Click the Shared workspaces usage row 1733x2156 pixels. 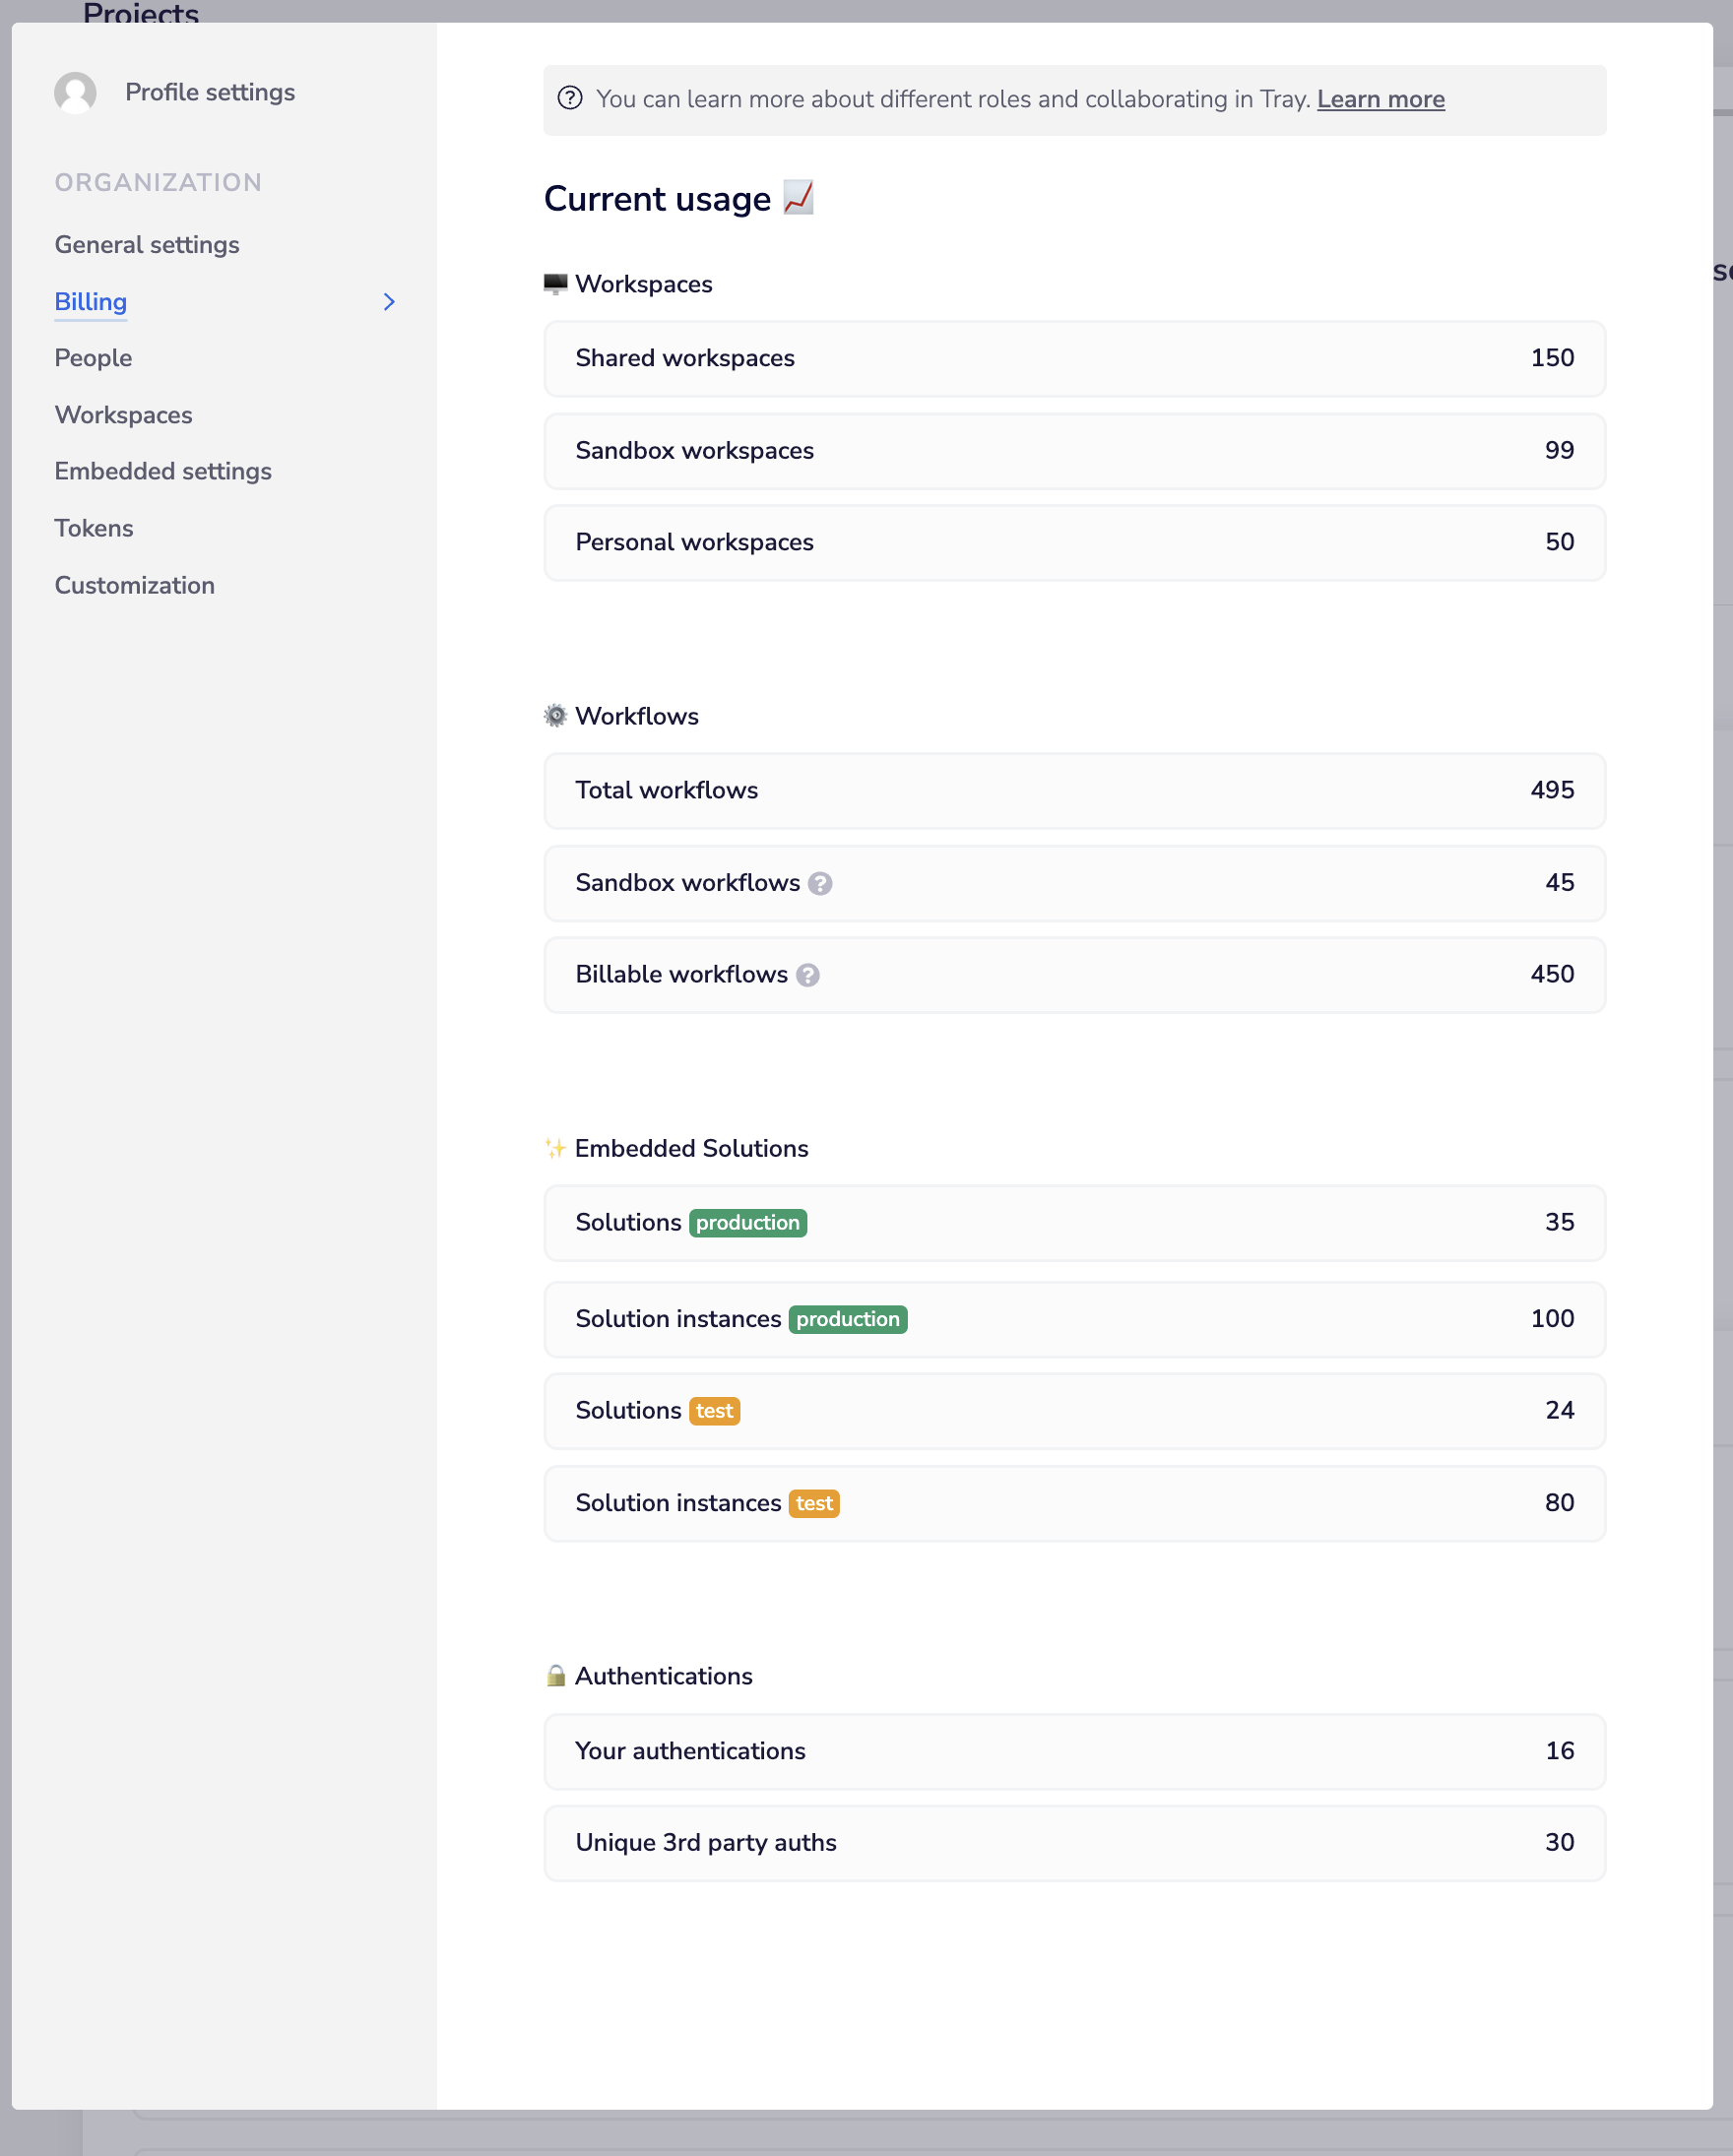tap(1074, 358)
